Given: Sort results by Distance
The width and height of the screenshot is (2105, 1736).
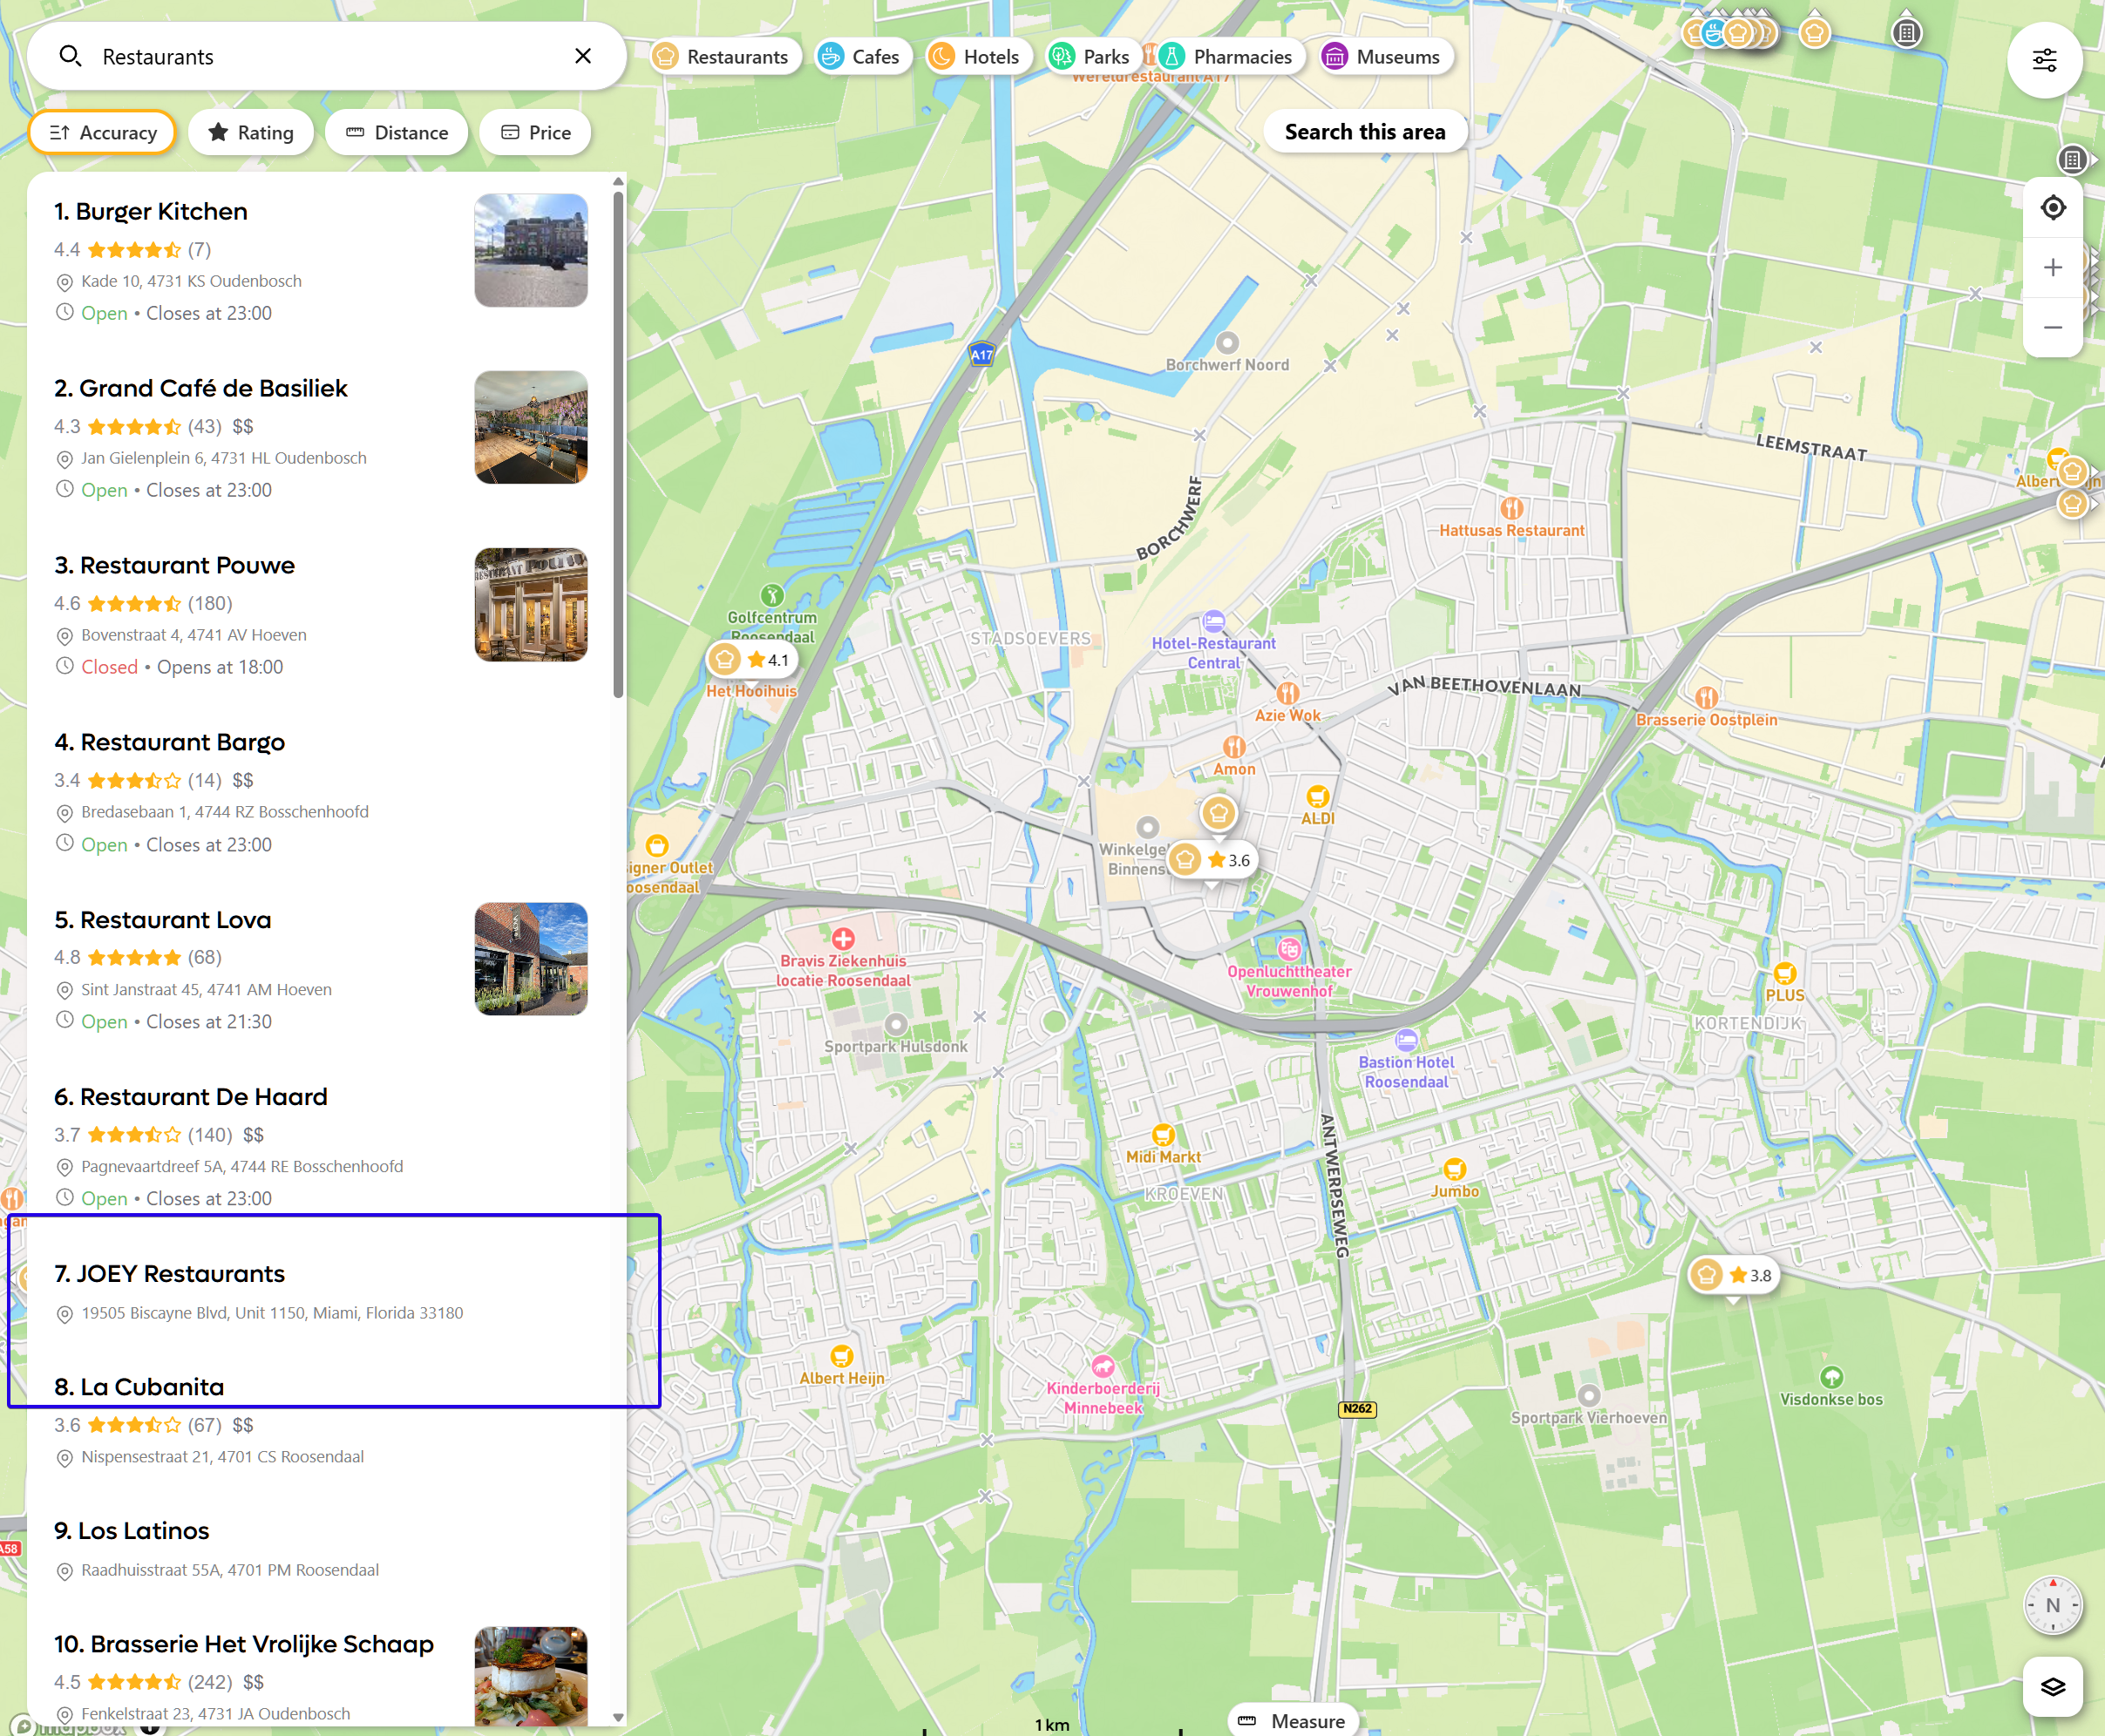Looking at the screenshot, I should coord(397,133).
